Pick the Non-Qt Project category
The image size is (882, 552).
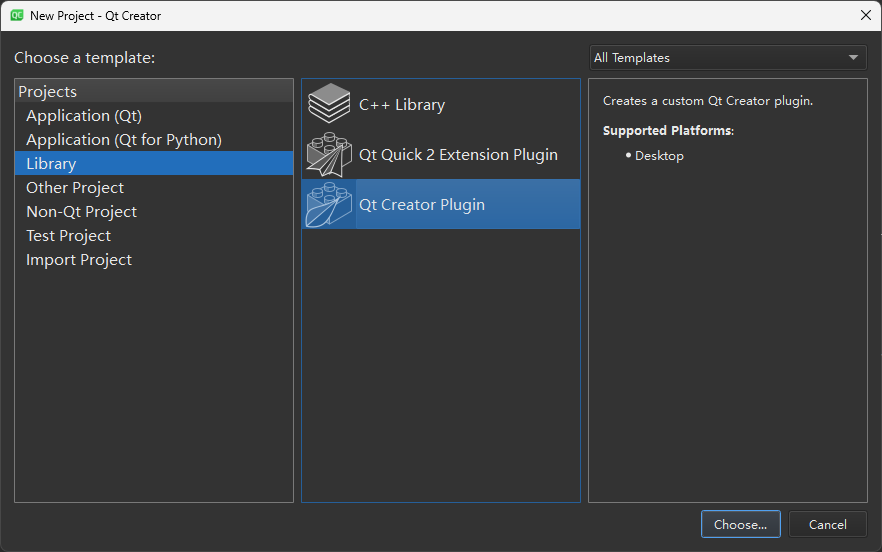click(154, 212)
